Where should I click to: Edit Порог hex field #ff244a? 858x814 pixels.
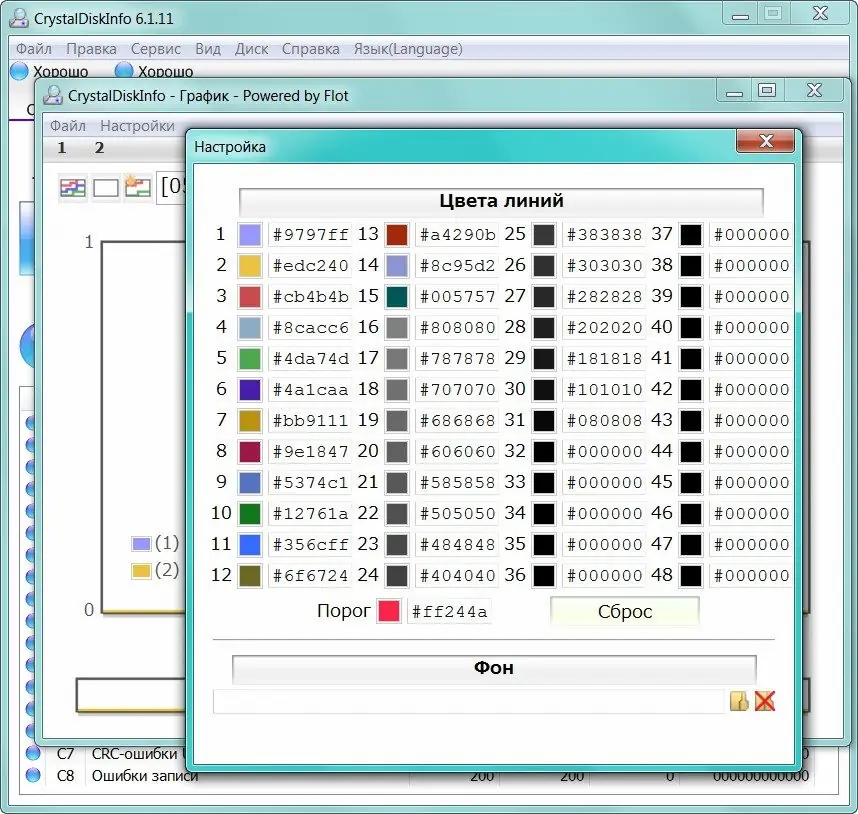tap(449, 612)
